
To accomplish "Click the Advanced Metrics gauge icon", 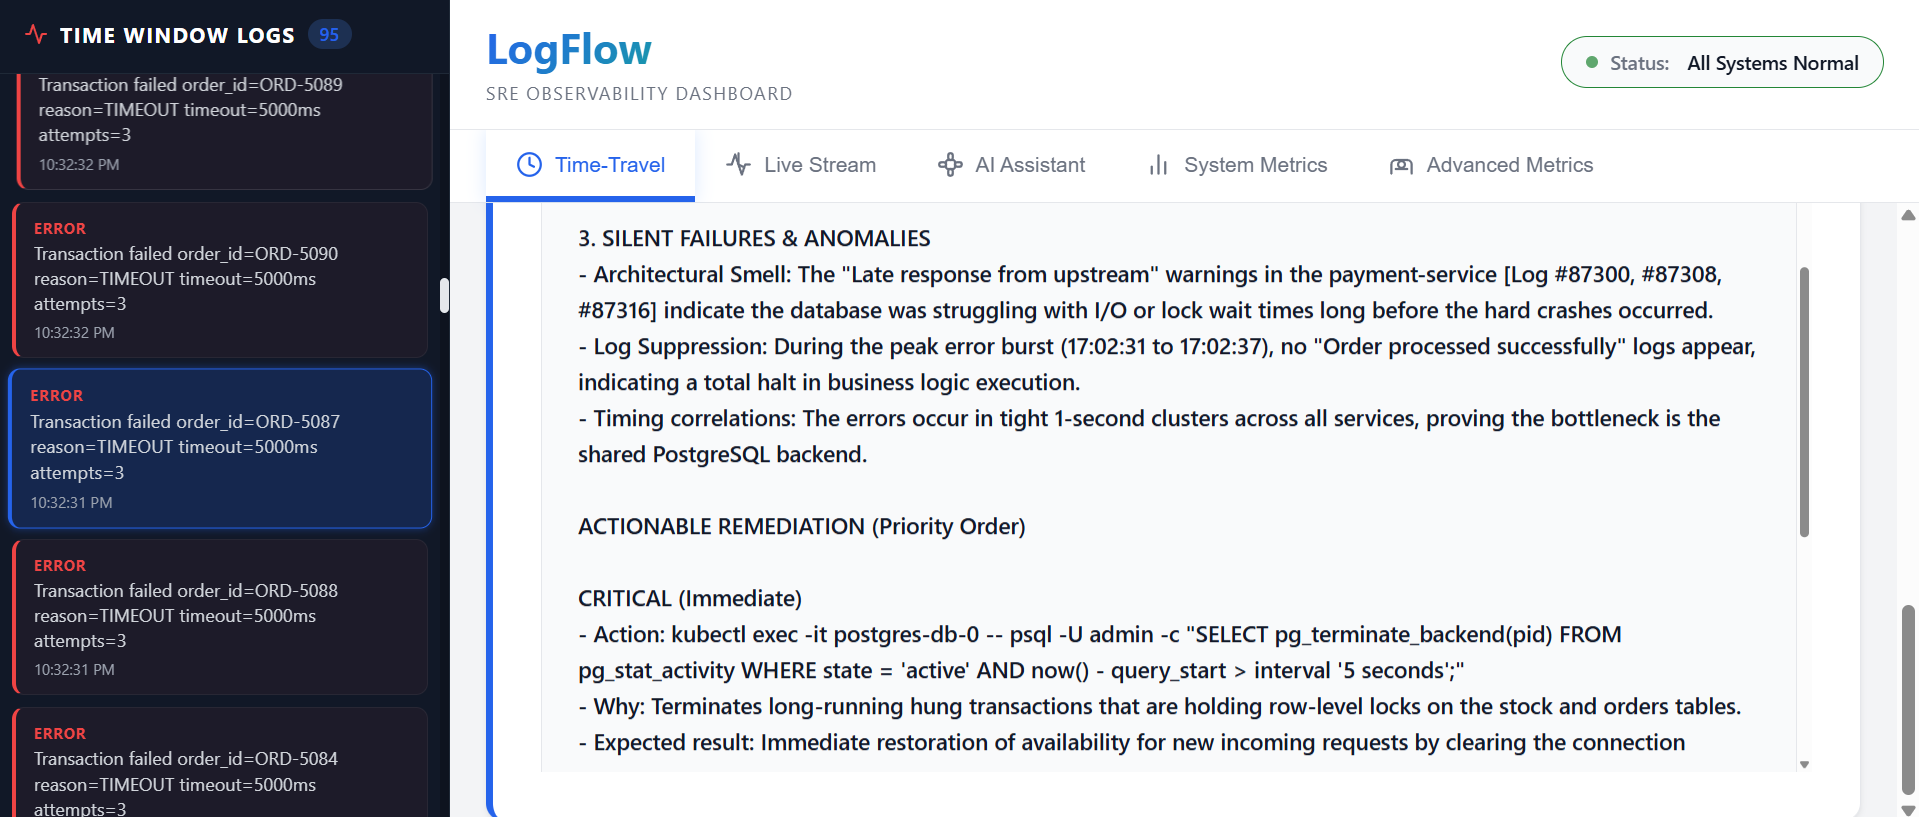I will 1401,166.
